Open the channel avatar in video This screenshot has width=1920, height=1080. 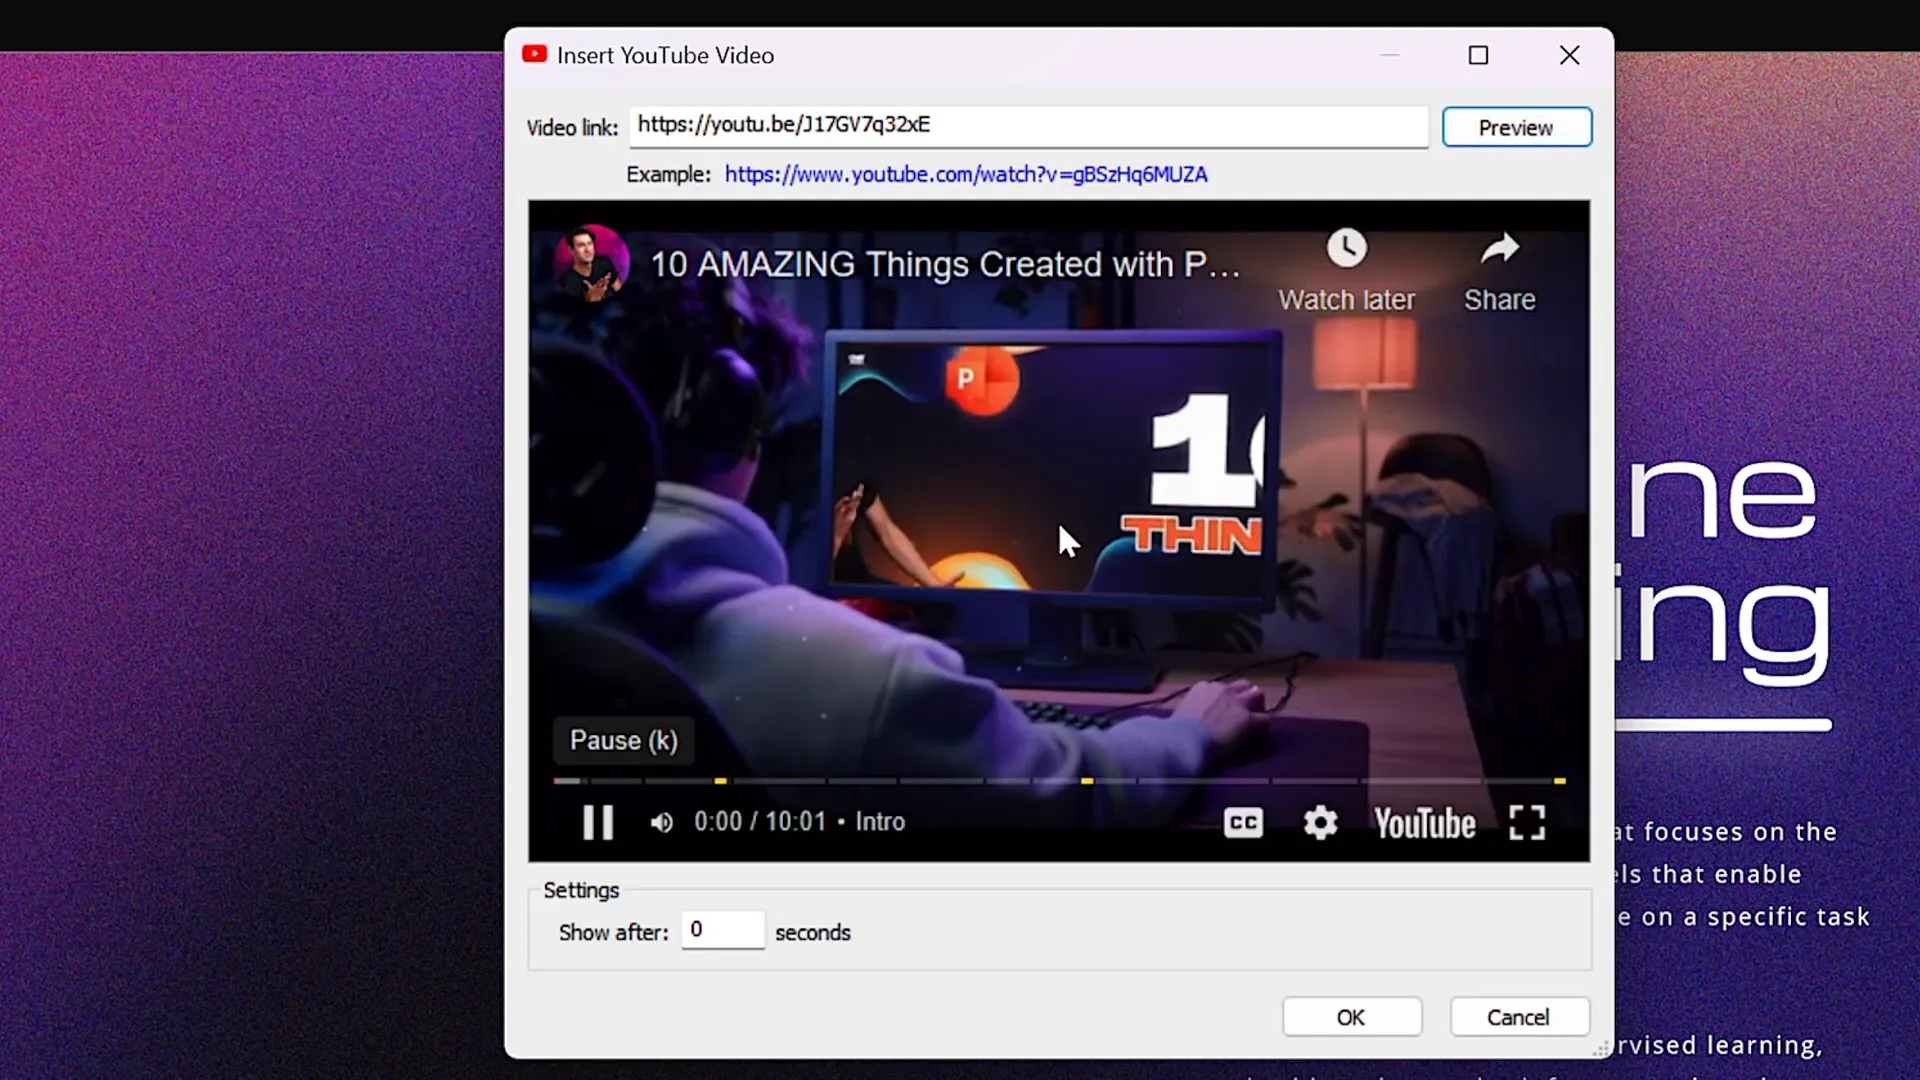pyautogui.click(x=592, y=264)
